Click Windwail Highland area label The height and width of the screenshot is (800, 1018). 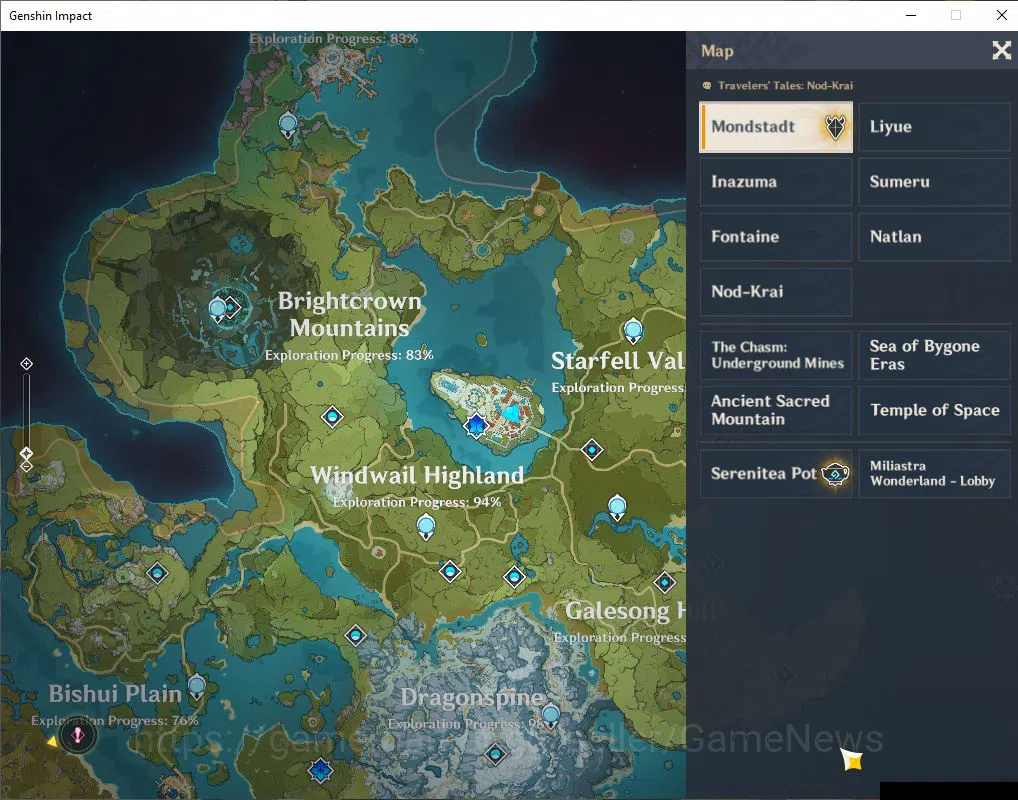pos(417,475)
